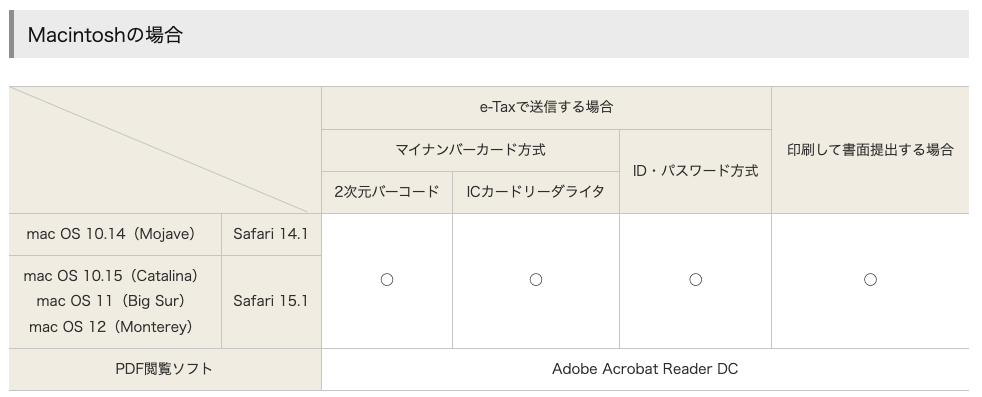982x397 pixels.
Task: Click the circle mark under ICカードリーダライタ
Action: pyautogui.click(x=535, y=280)
